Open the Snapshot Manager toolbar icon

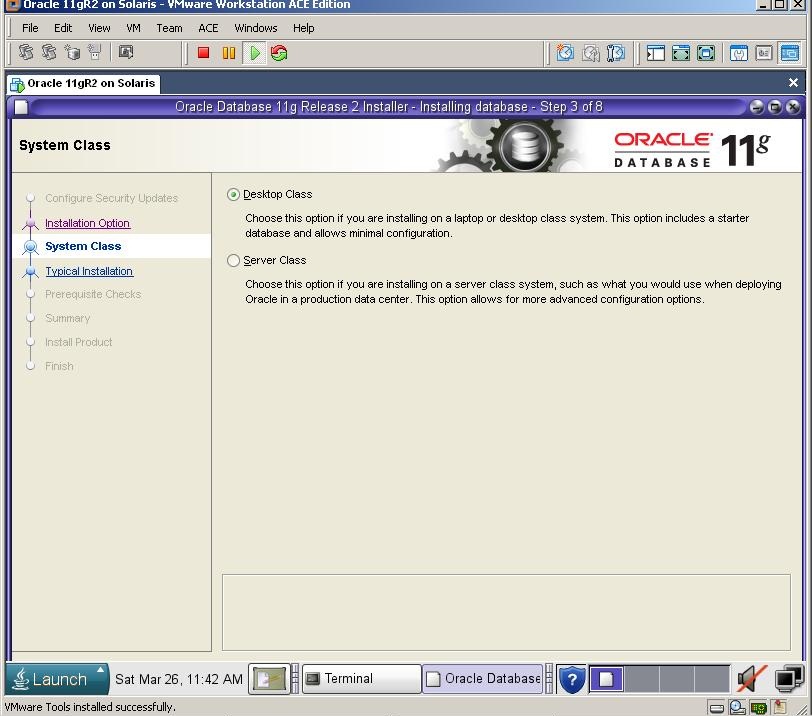coord(615,52)
